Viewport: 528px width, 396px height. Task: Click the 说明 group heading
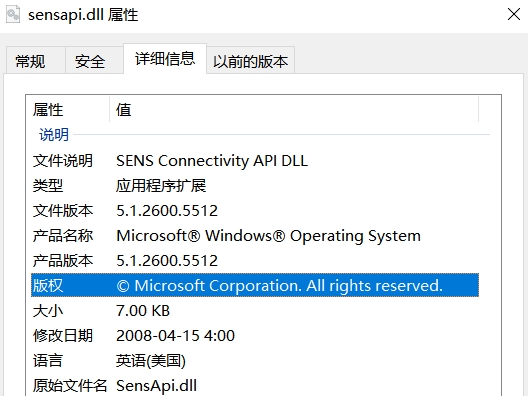pyautogui.click(x=54, y=135)
